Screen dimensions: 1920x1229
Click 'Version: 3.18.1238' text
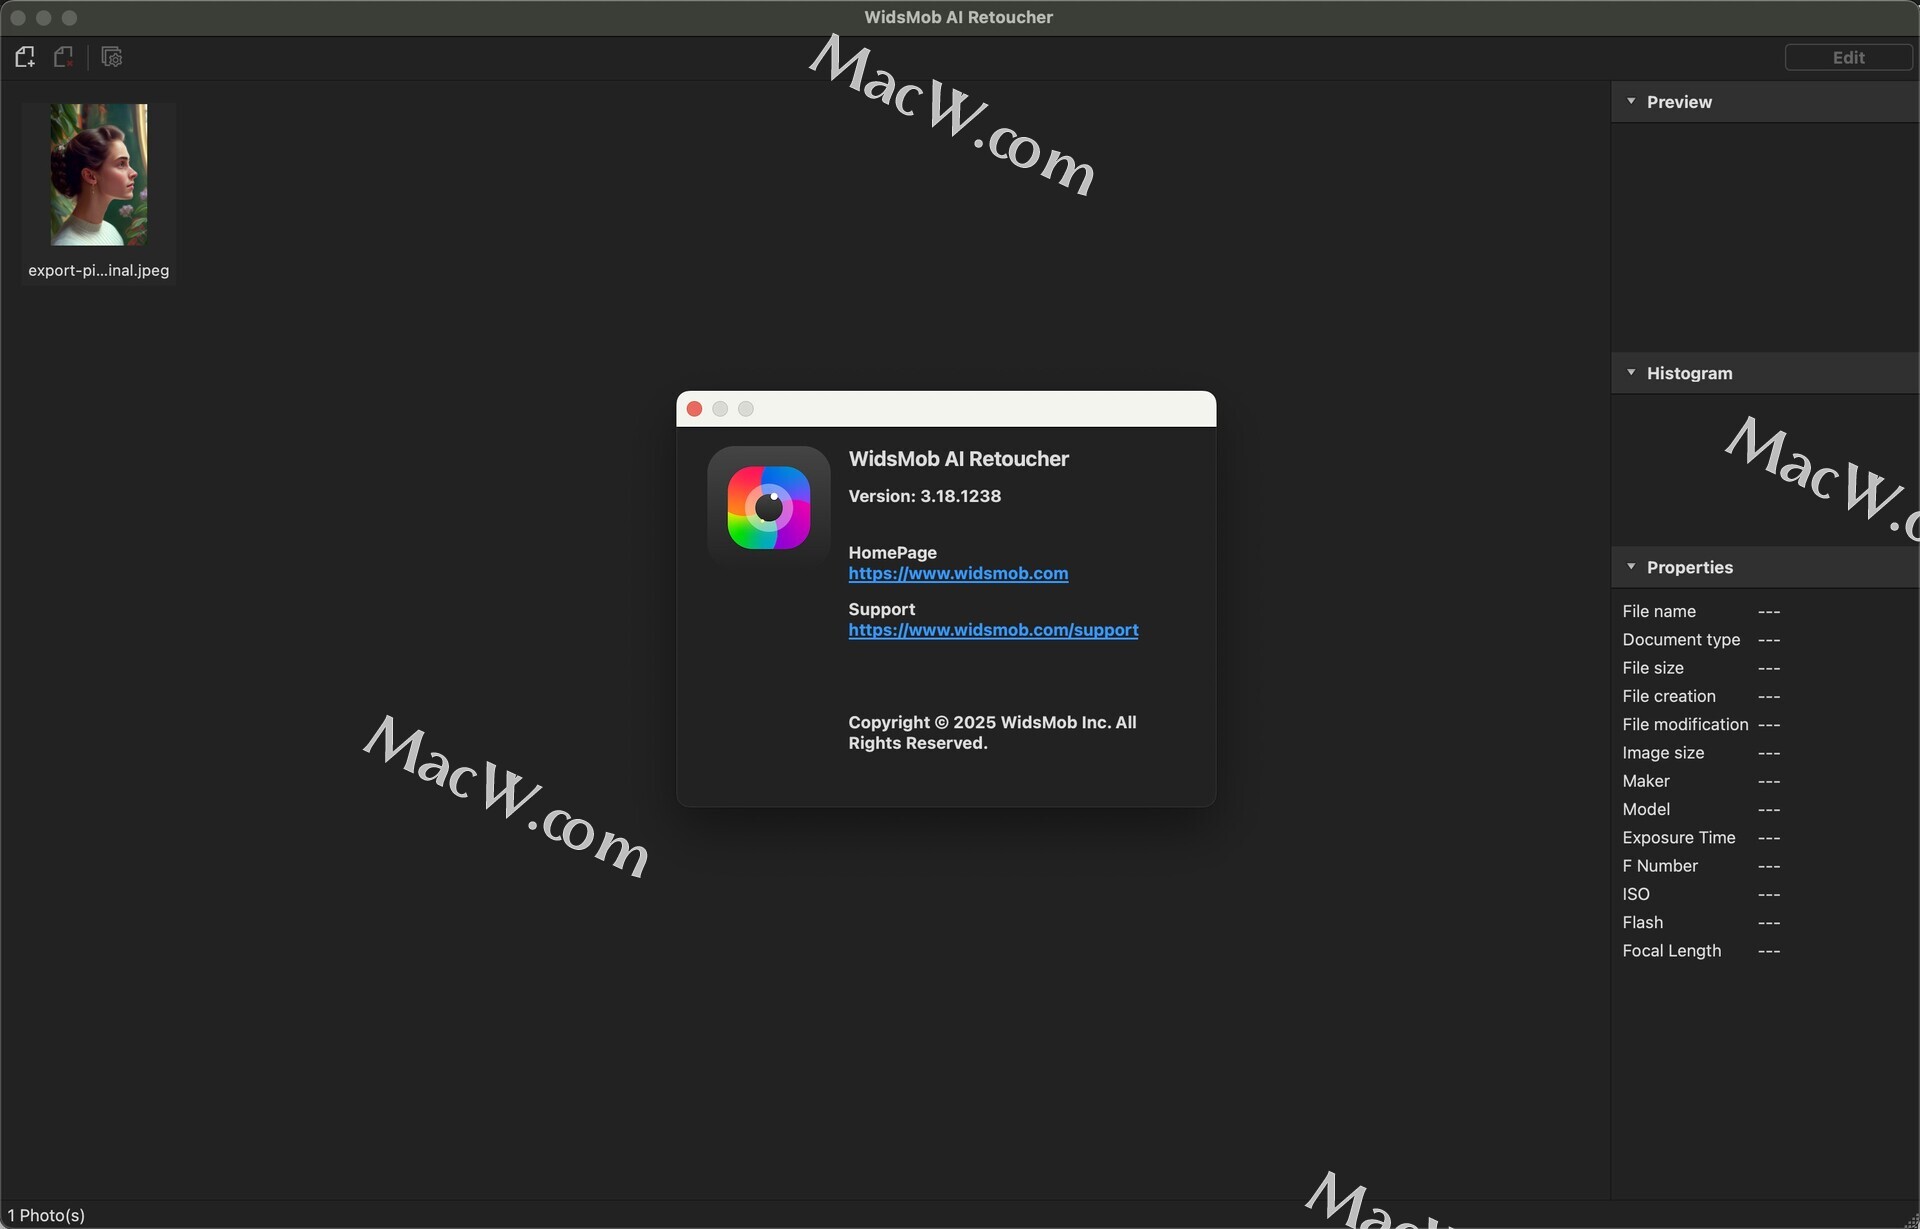click(925, 496)
